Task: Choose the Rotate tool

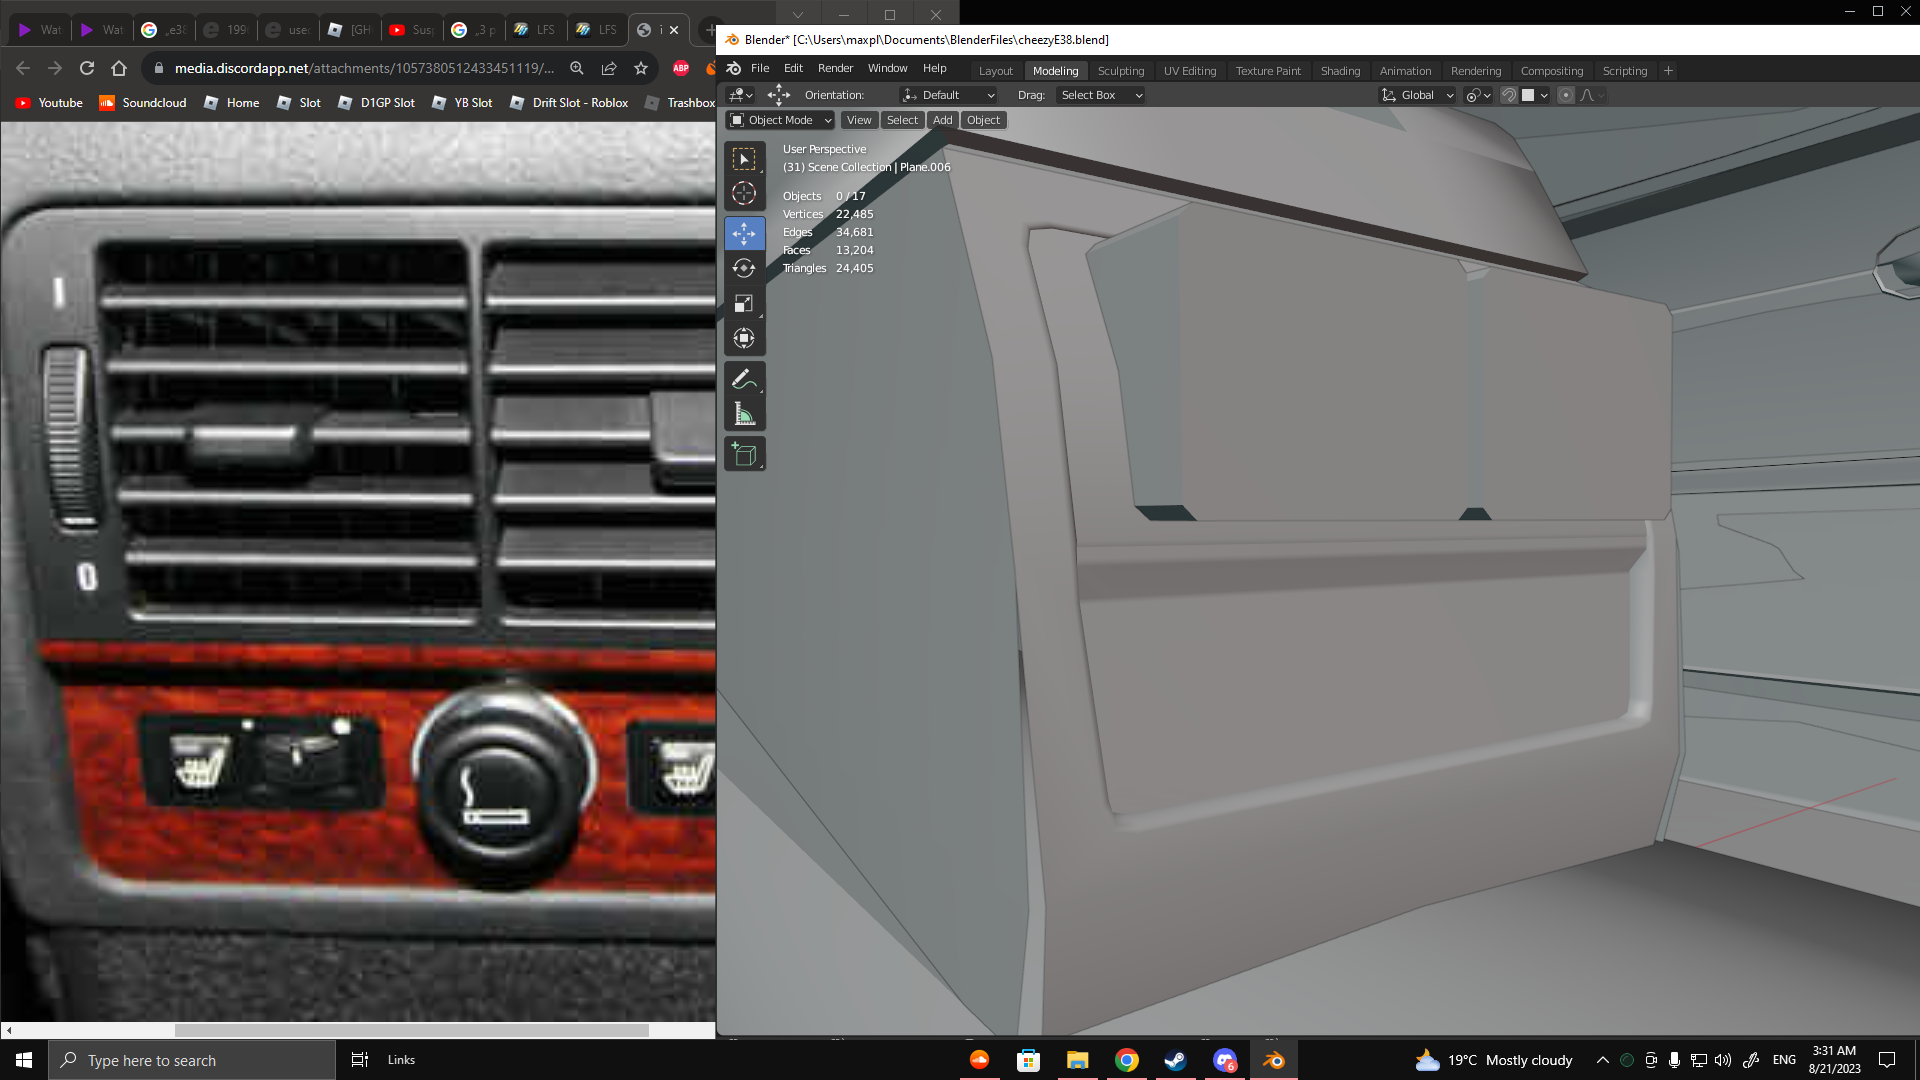Action: tap(744, 268)
